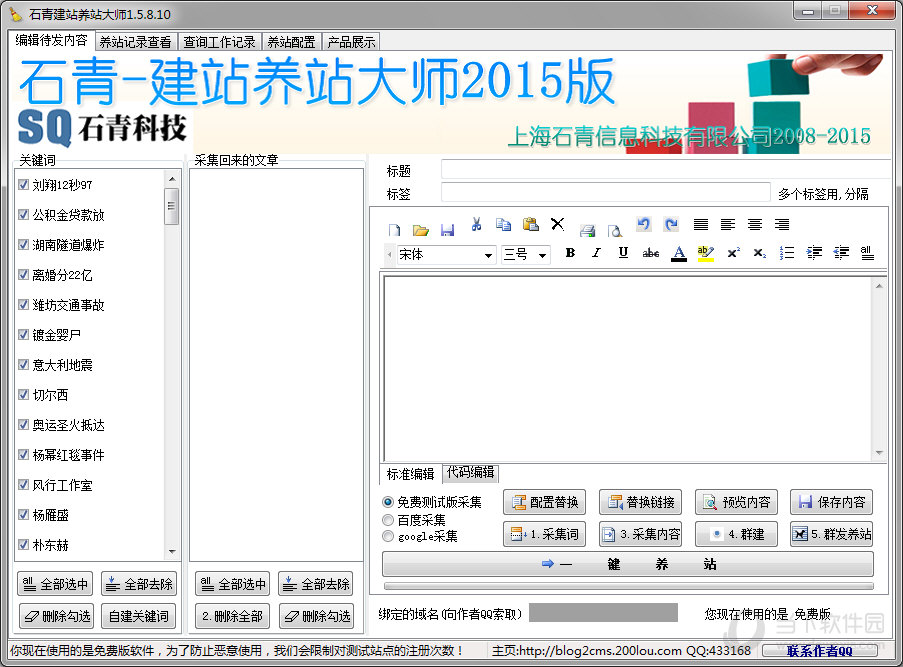Screen dimensions: 903x667
Task: Pick text highlight color icon
Action: [x=705, y=253]
